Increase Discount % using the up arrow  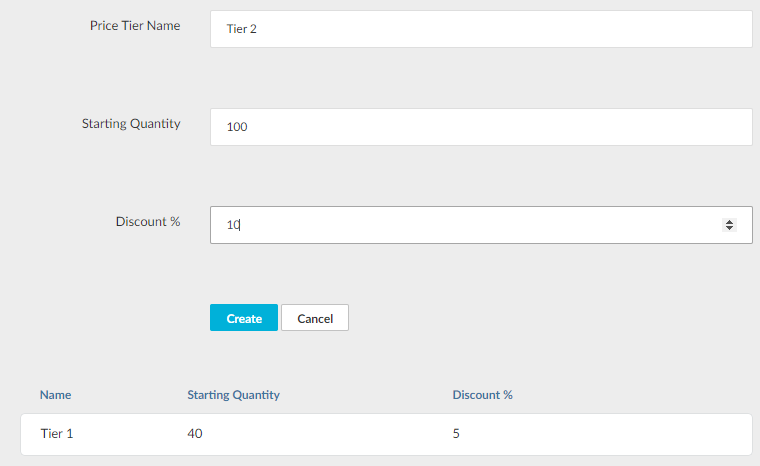(729, 221)
